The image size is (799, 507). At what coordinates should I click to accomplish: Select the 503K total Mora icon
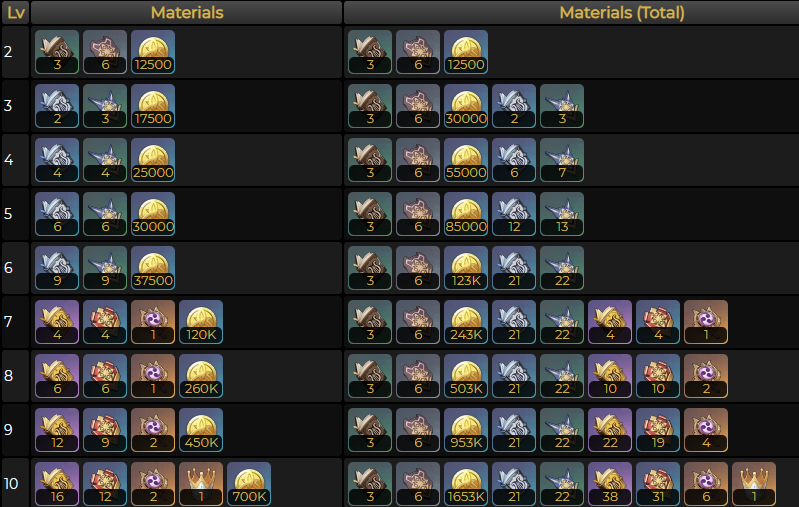[x=466, y=376]
